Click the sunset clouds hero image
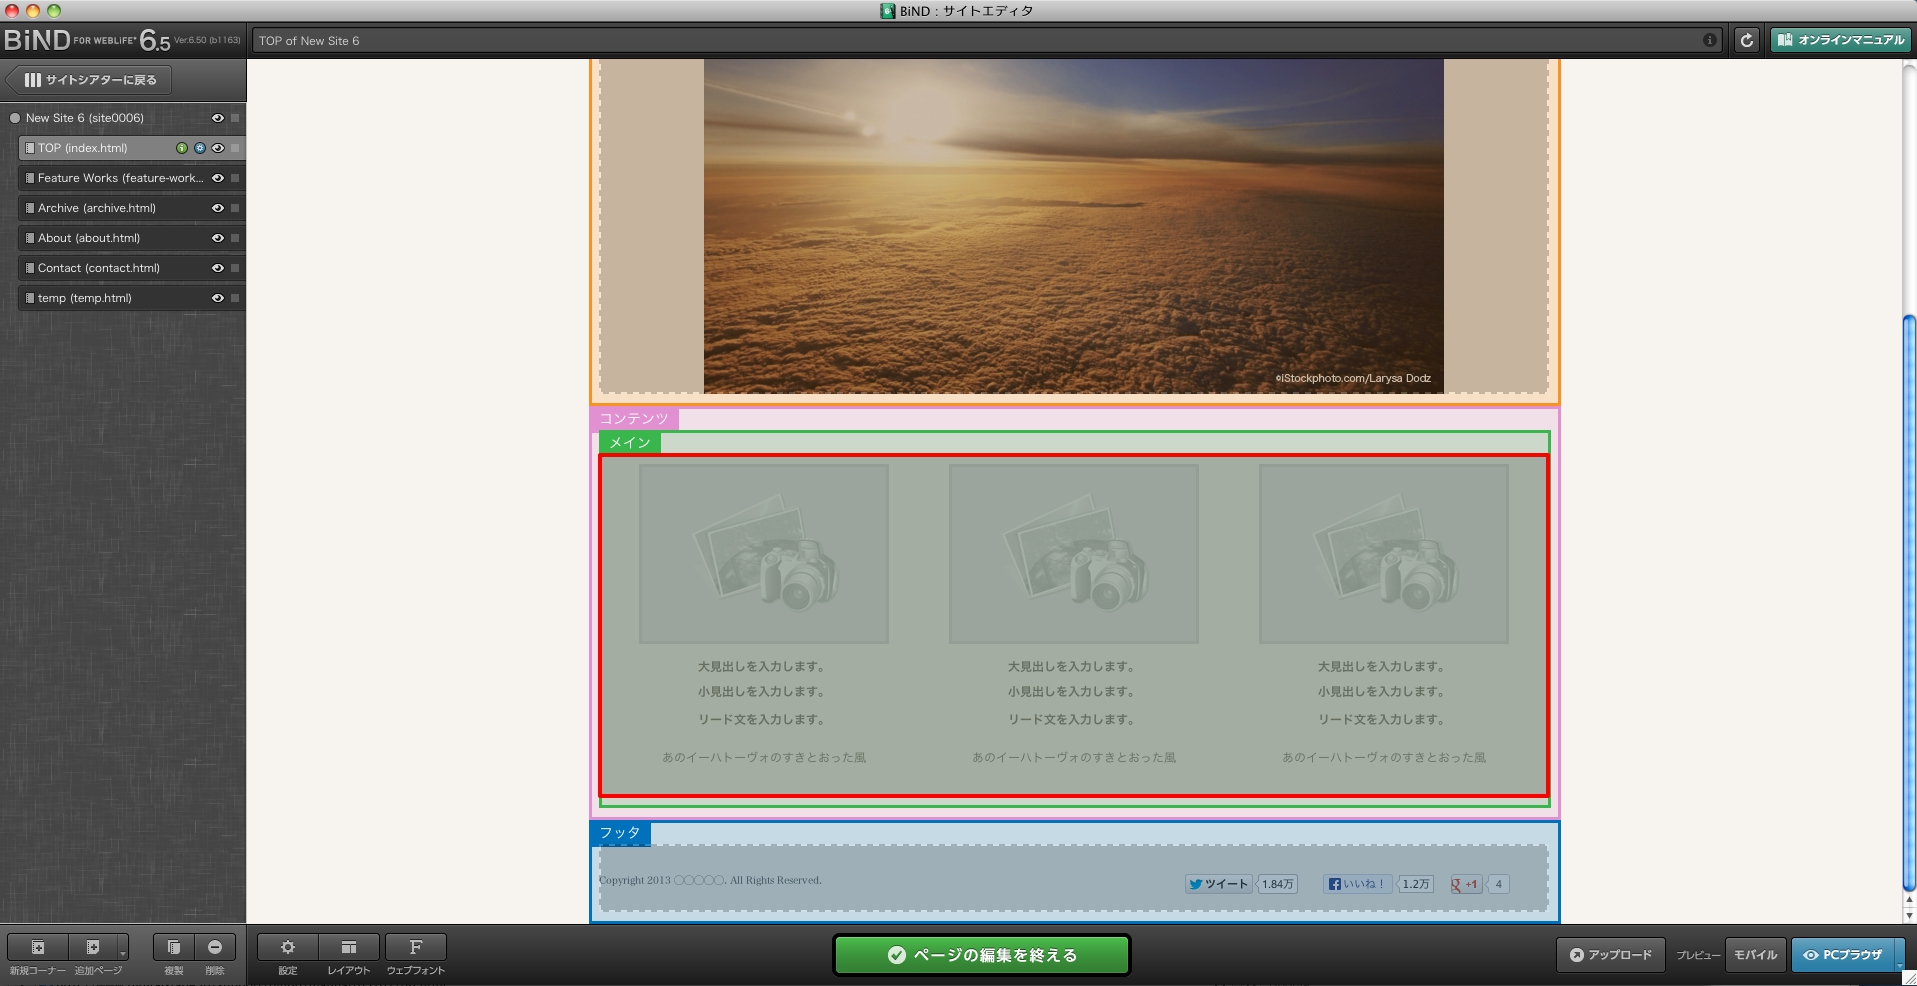Image resolution: width=1917 pixels, height=986 pixels. tap(1073, 226)
